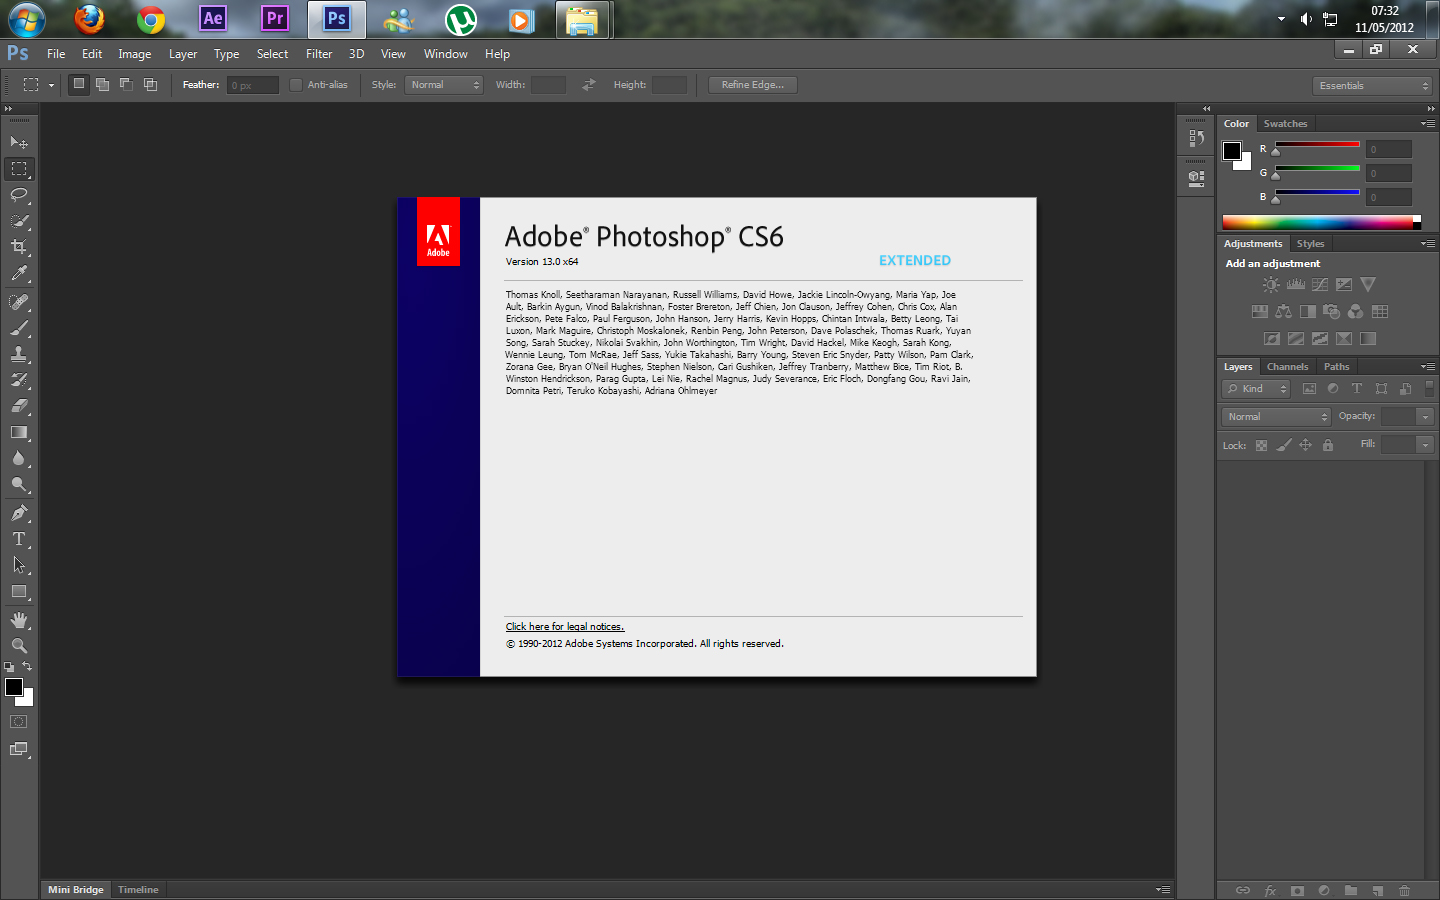Viewport: 1440px width, 900px height.
Task: Click the delete layer trash icon
Action: [1405, 890]
